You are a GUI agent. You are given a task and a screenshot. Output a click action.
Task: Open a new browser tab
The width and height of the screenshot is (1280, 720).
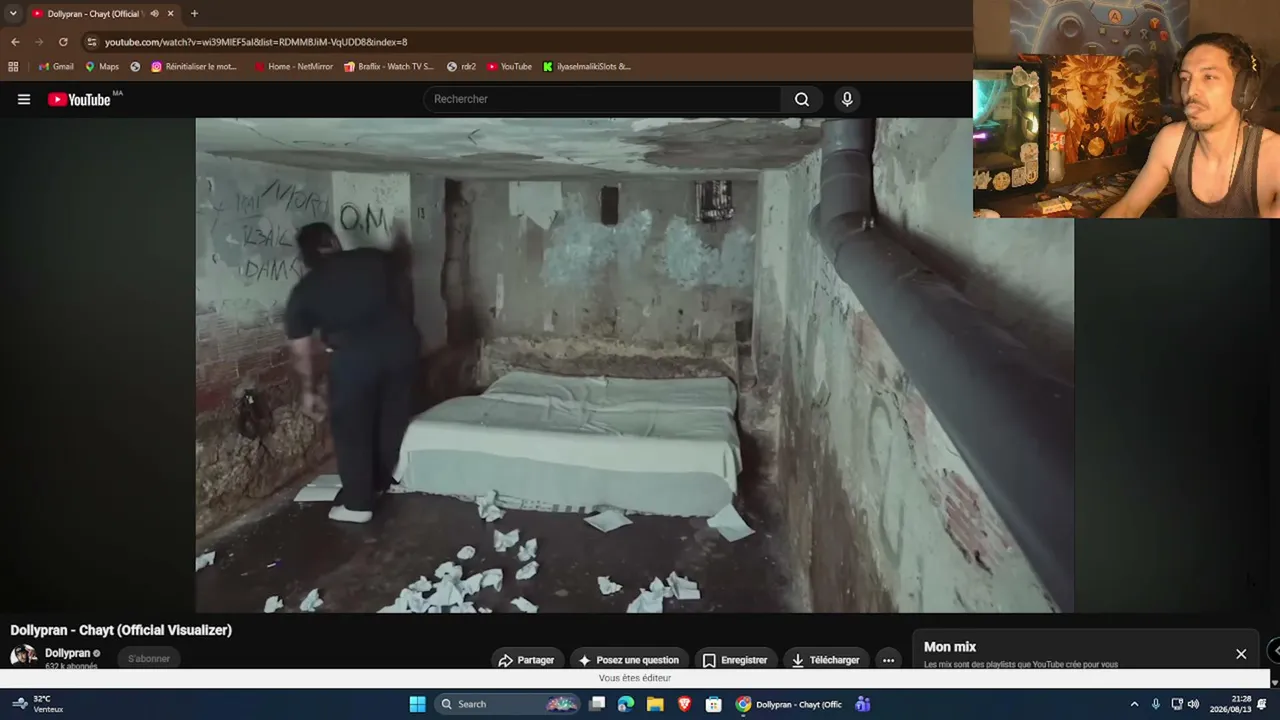pos(194,14)
